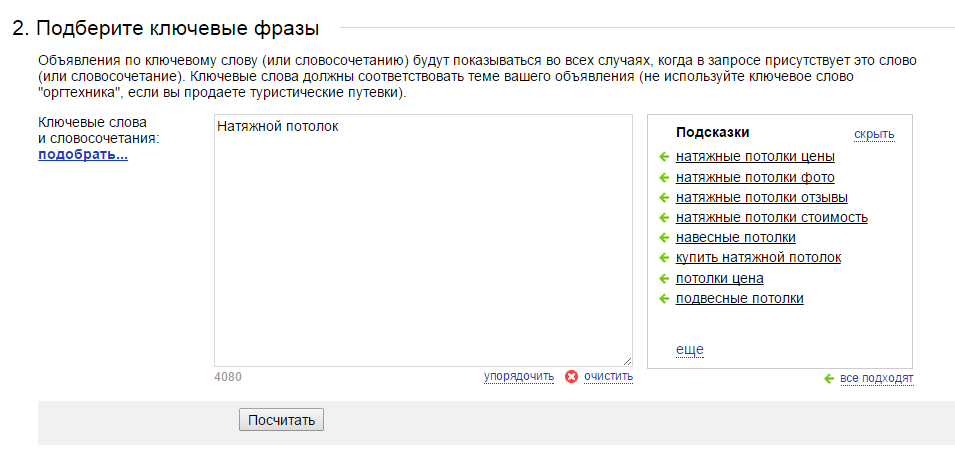Sort keywords using 'упорядочить' link
The width and height of the screenshot is (955, 466).
click(519, 376)
